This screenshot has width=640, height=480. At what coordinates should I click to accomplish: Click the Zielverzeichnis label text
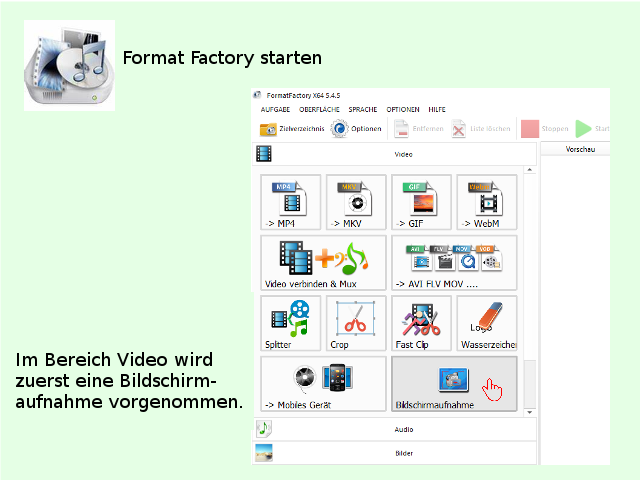302,129
